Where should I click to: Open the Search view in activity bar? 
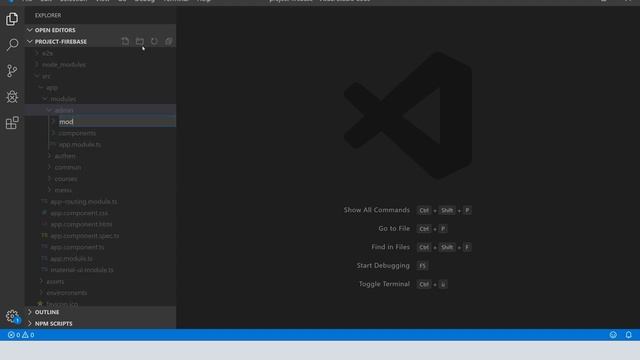click(x=12, y=44)
